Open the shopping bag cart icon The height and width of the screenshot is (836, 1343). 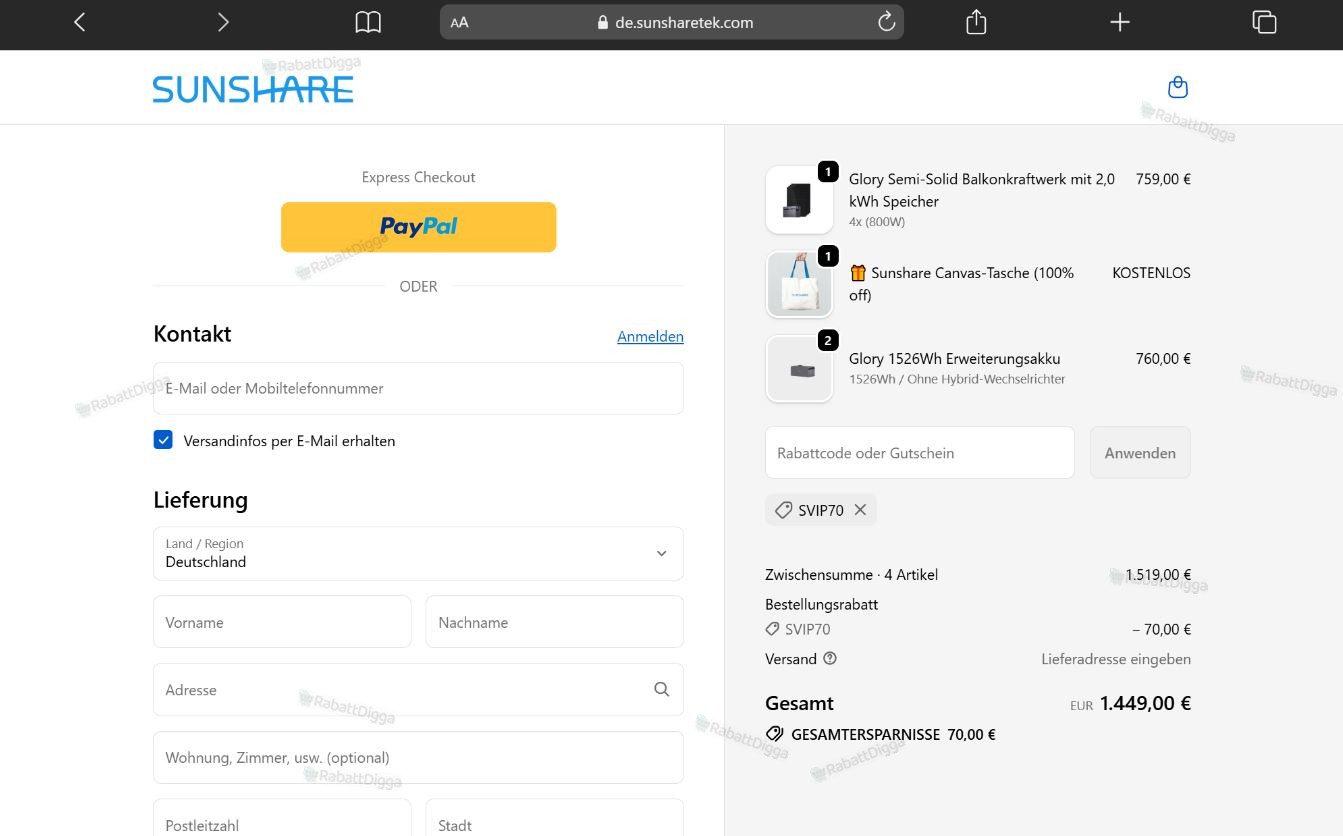coord(1178,87)
